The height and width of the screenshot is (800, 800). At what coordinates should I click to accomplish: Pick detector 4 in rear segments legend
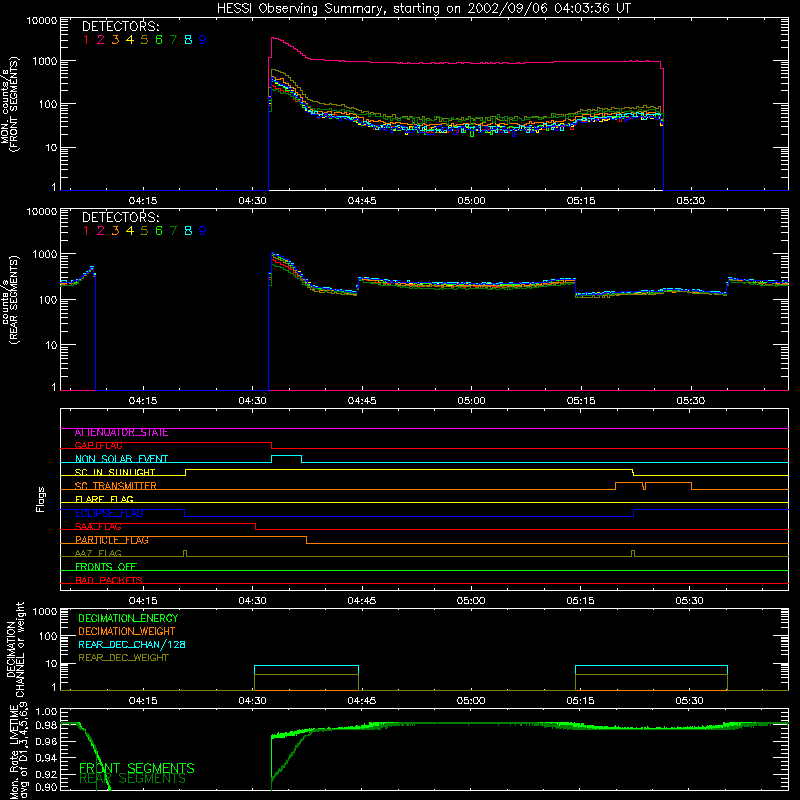pos(130,231)
